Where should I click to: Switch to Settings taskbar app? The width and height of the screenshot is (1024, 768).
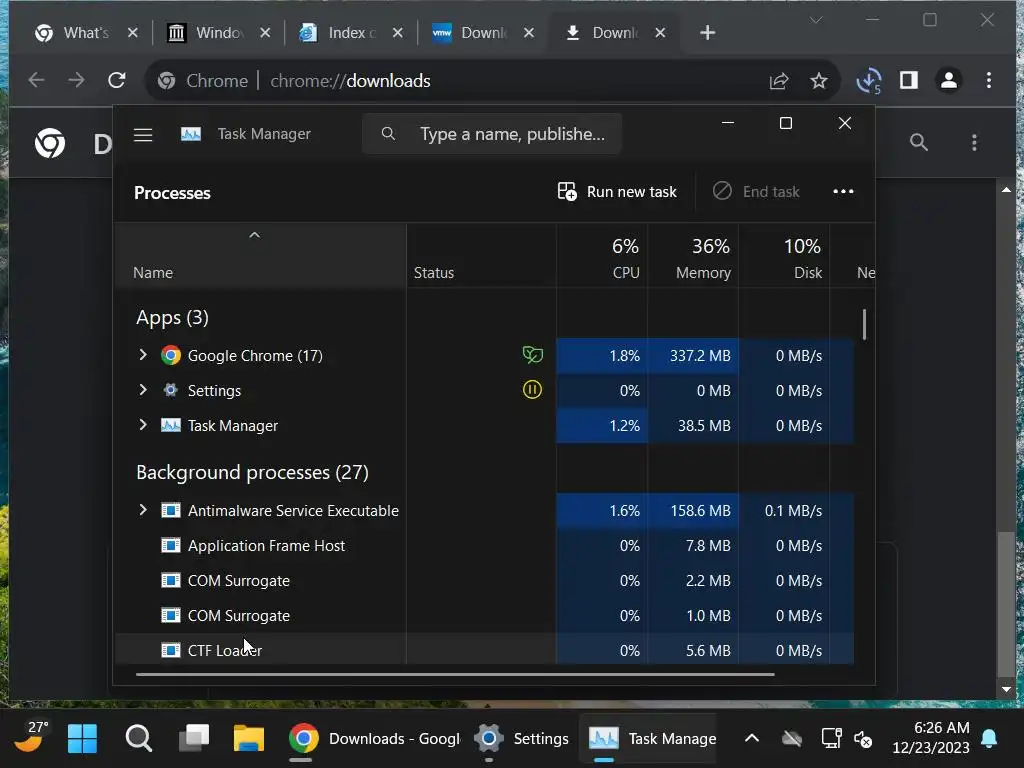click(522, 738)
